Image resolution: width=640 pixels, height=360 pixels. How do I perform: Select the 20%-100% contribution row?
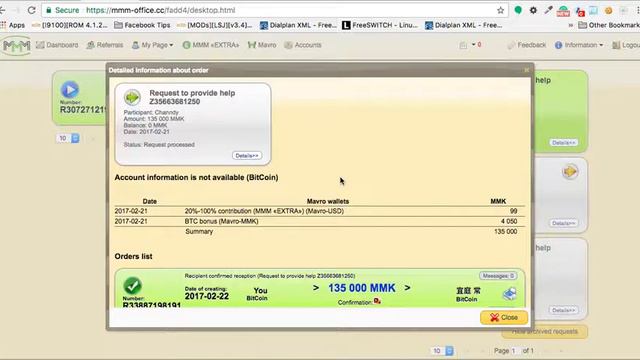pyautogui.click(x=320, y=211)
